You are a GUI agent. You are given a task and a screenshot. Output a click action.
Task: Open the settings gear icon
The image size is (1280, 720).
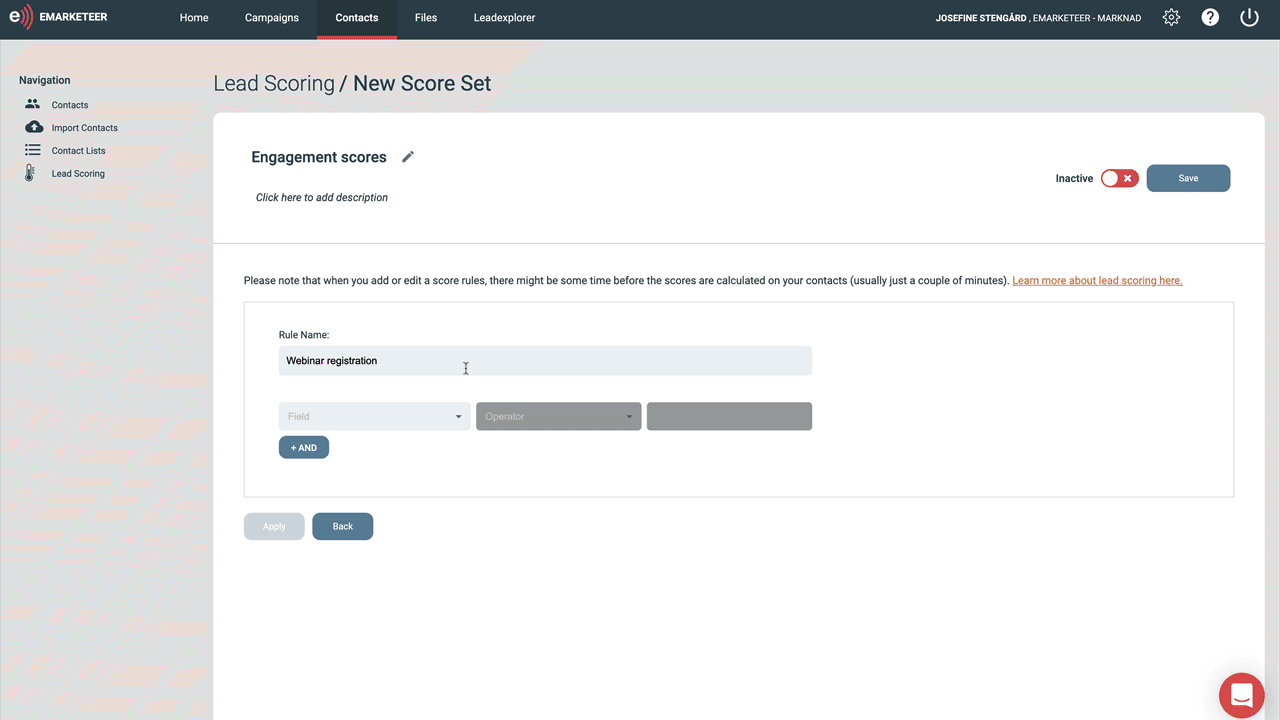(x=1171, y=18)
